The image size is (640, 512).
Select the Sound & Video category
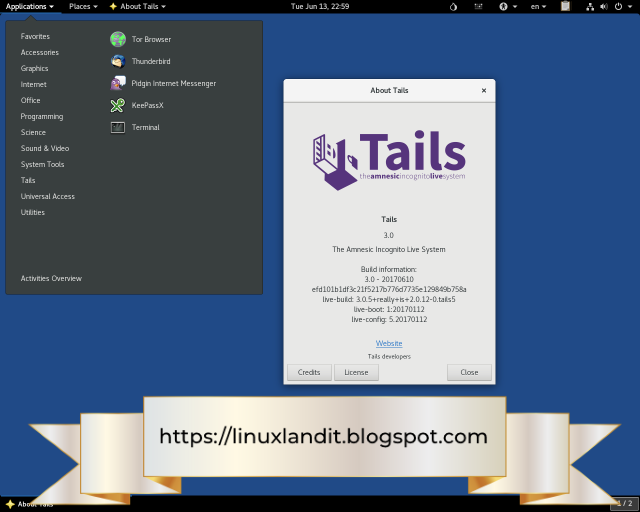point(45,148)
